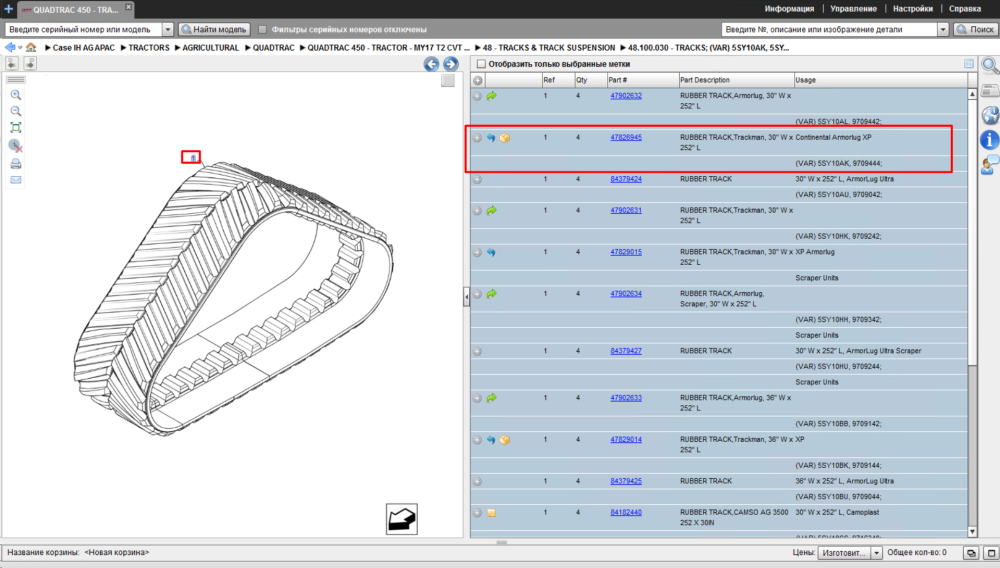Open a new tab with plus icon

point(8,9)
